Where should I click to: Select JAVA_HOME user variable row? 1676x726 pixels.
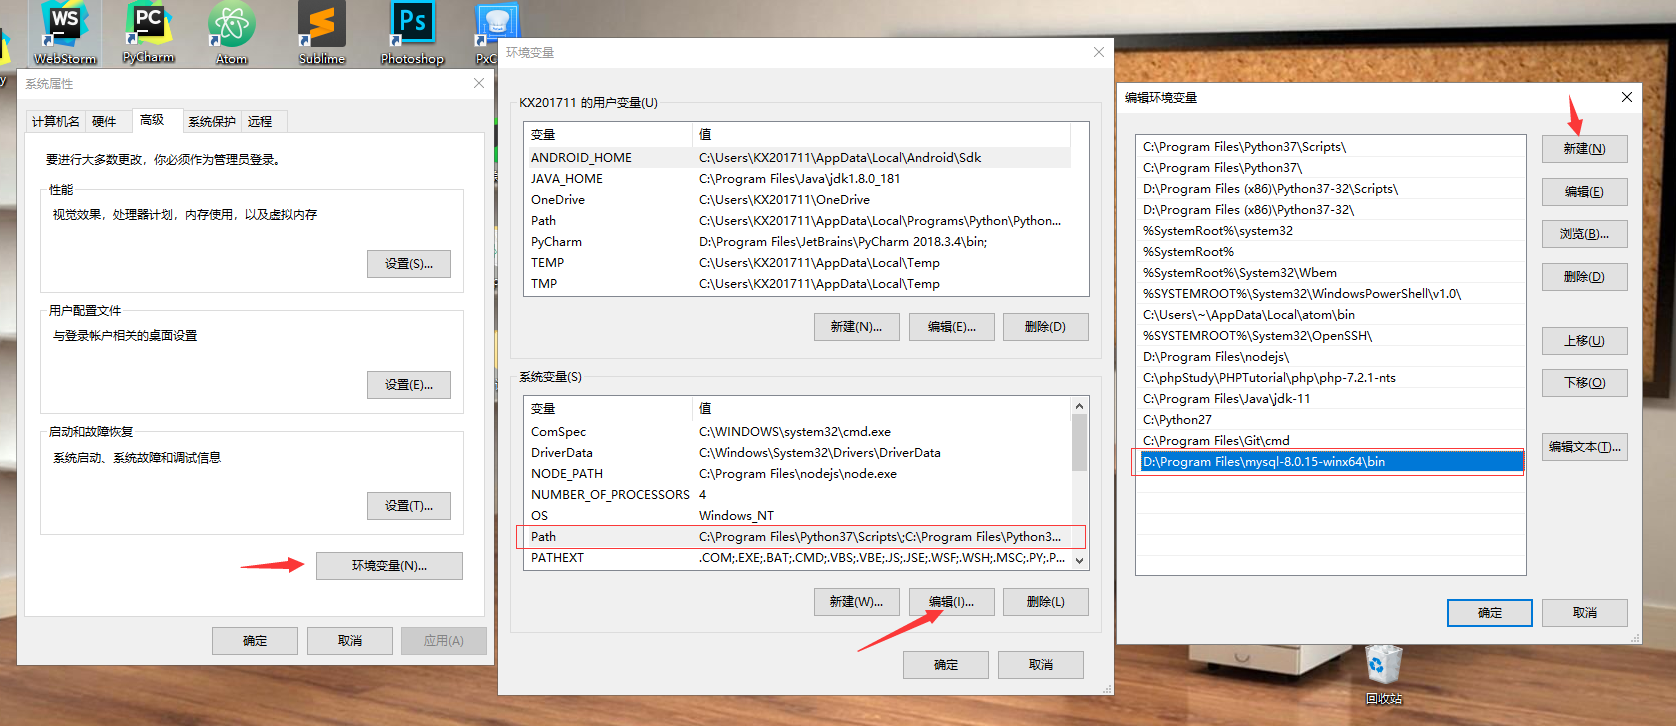tap(797, 179)
